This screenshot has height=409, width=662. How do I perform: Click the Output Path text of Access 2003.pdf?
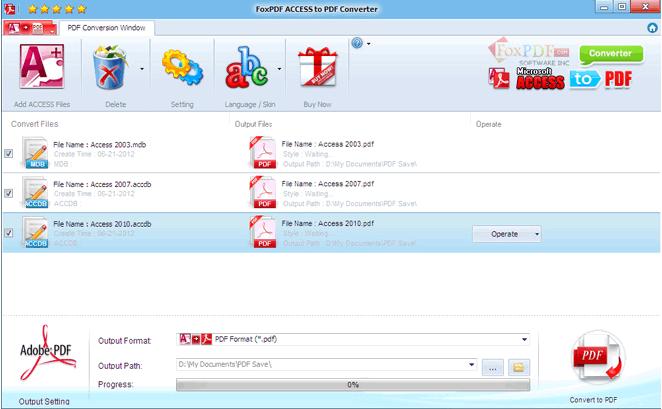pos(350,164)
